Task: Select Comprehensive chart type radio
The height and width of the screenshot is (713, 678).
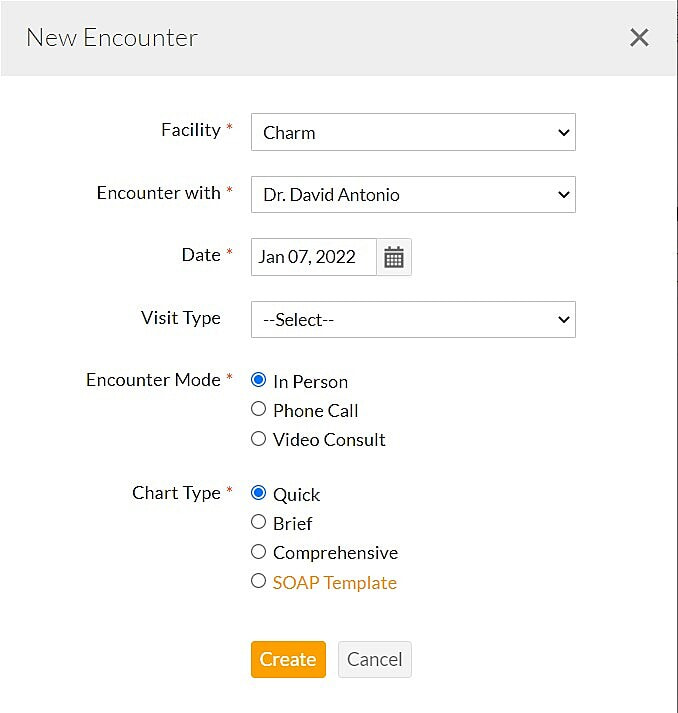Action: pyautogui.click(x=259, y=551)
